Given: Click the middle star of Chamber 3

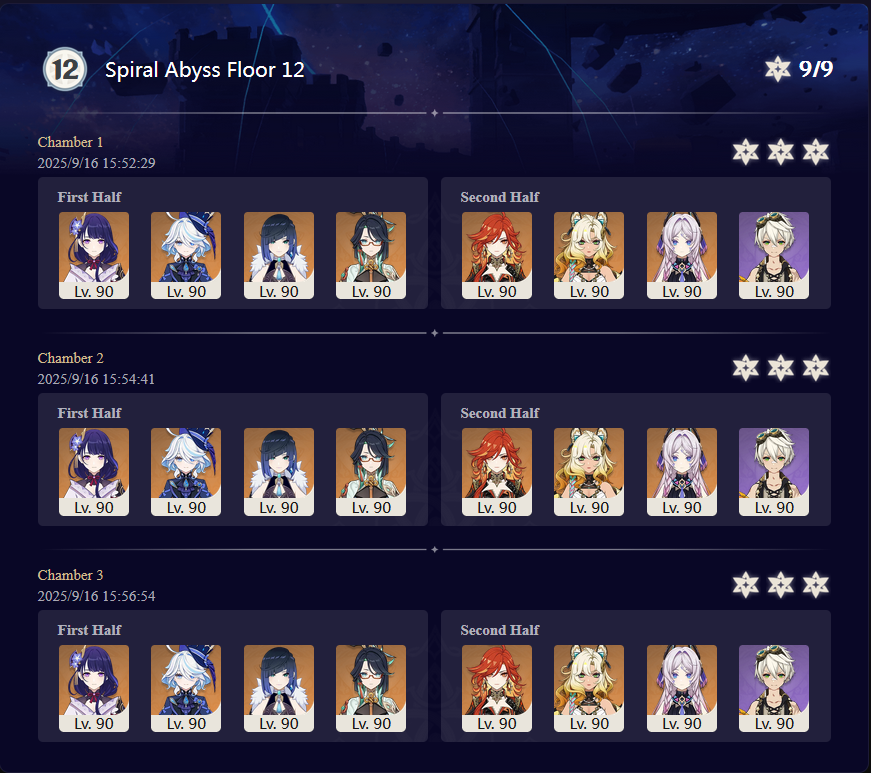Looking at the screenshot, I should [x=780, y=585].
